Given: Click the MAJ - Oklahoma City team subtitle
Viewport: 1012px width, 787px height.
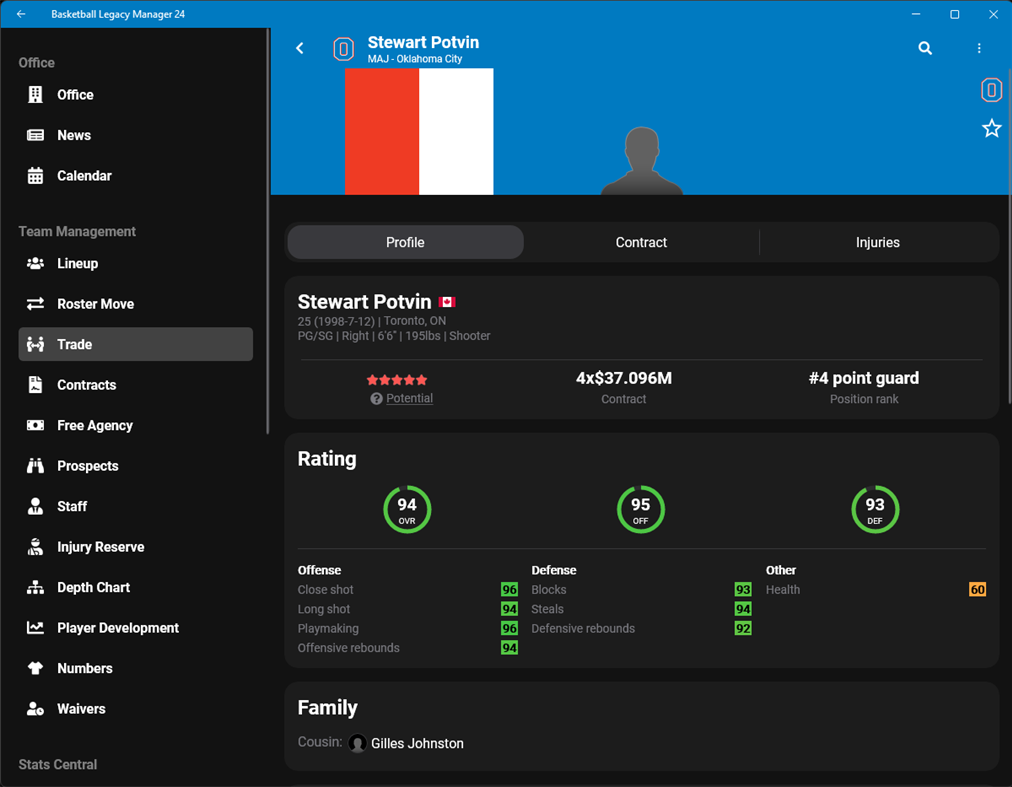Looking at the screenshot, I should pyautogui.click(x=415, y=59).
